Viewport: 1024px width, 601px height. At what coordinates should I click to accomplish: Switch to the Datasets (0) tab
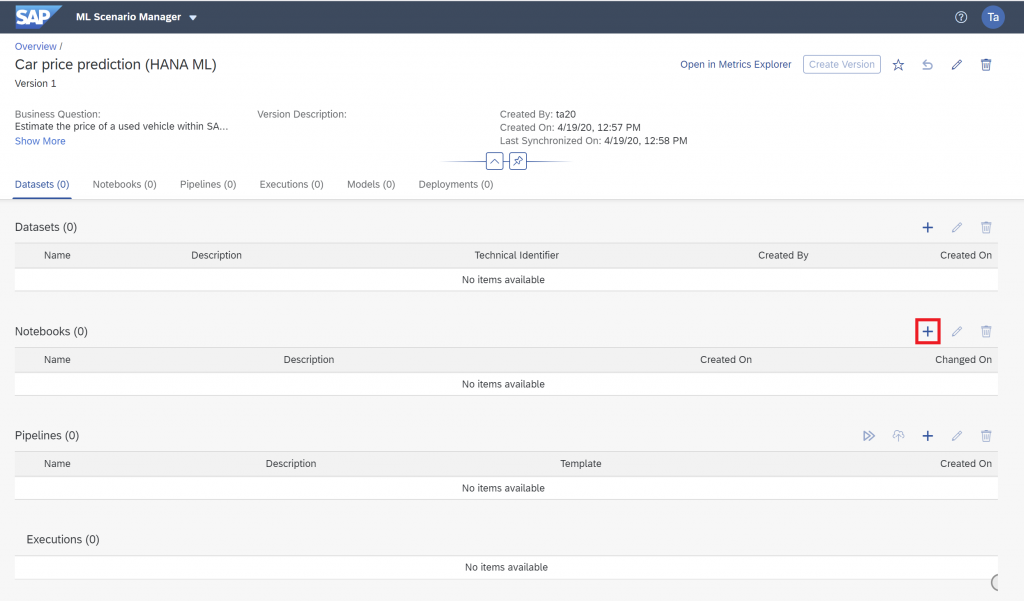pos(42,184)
